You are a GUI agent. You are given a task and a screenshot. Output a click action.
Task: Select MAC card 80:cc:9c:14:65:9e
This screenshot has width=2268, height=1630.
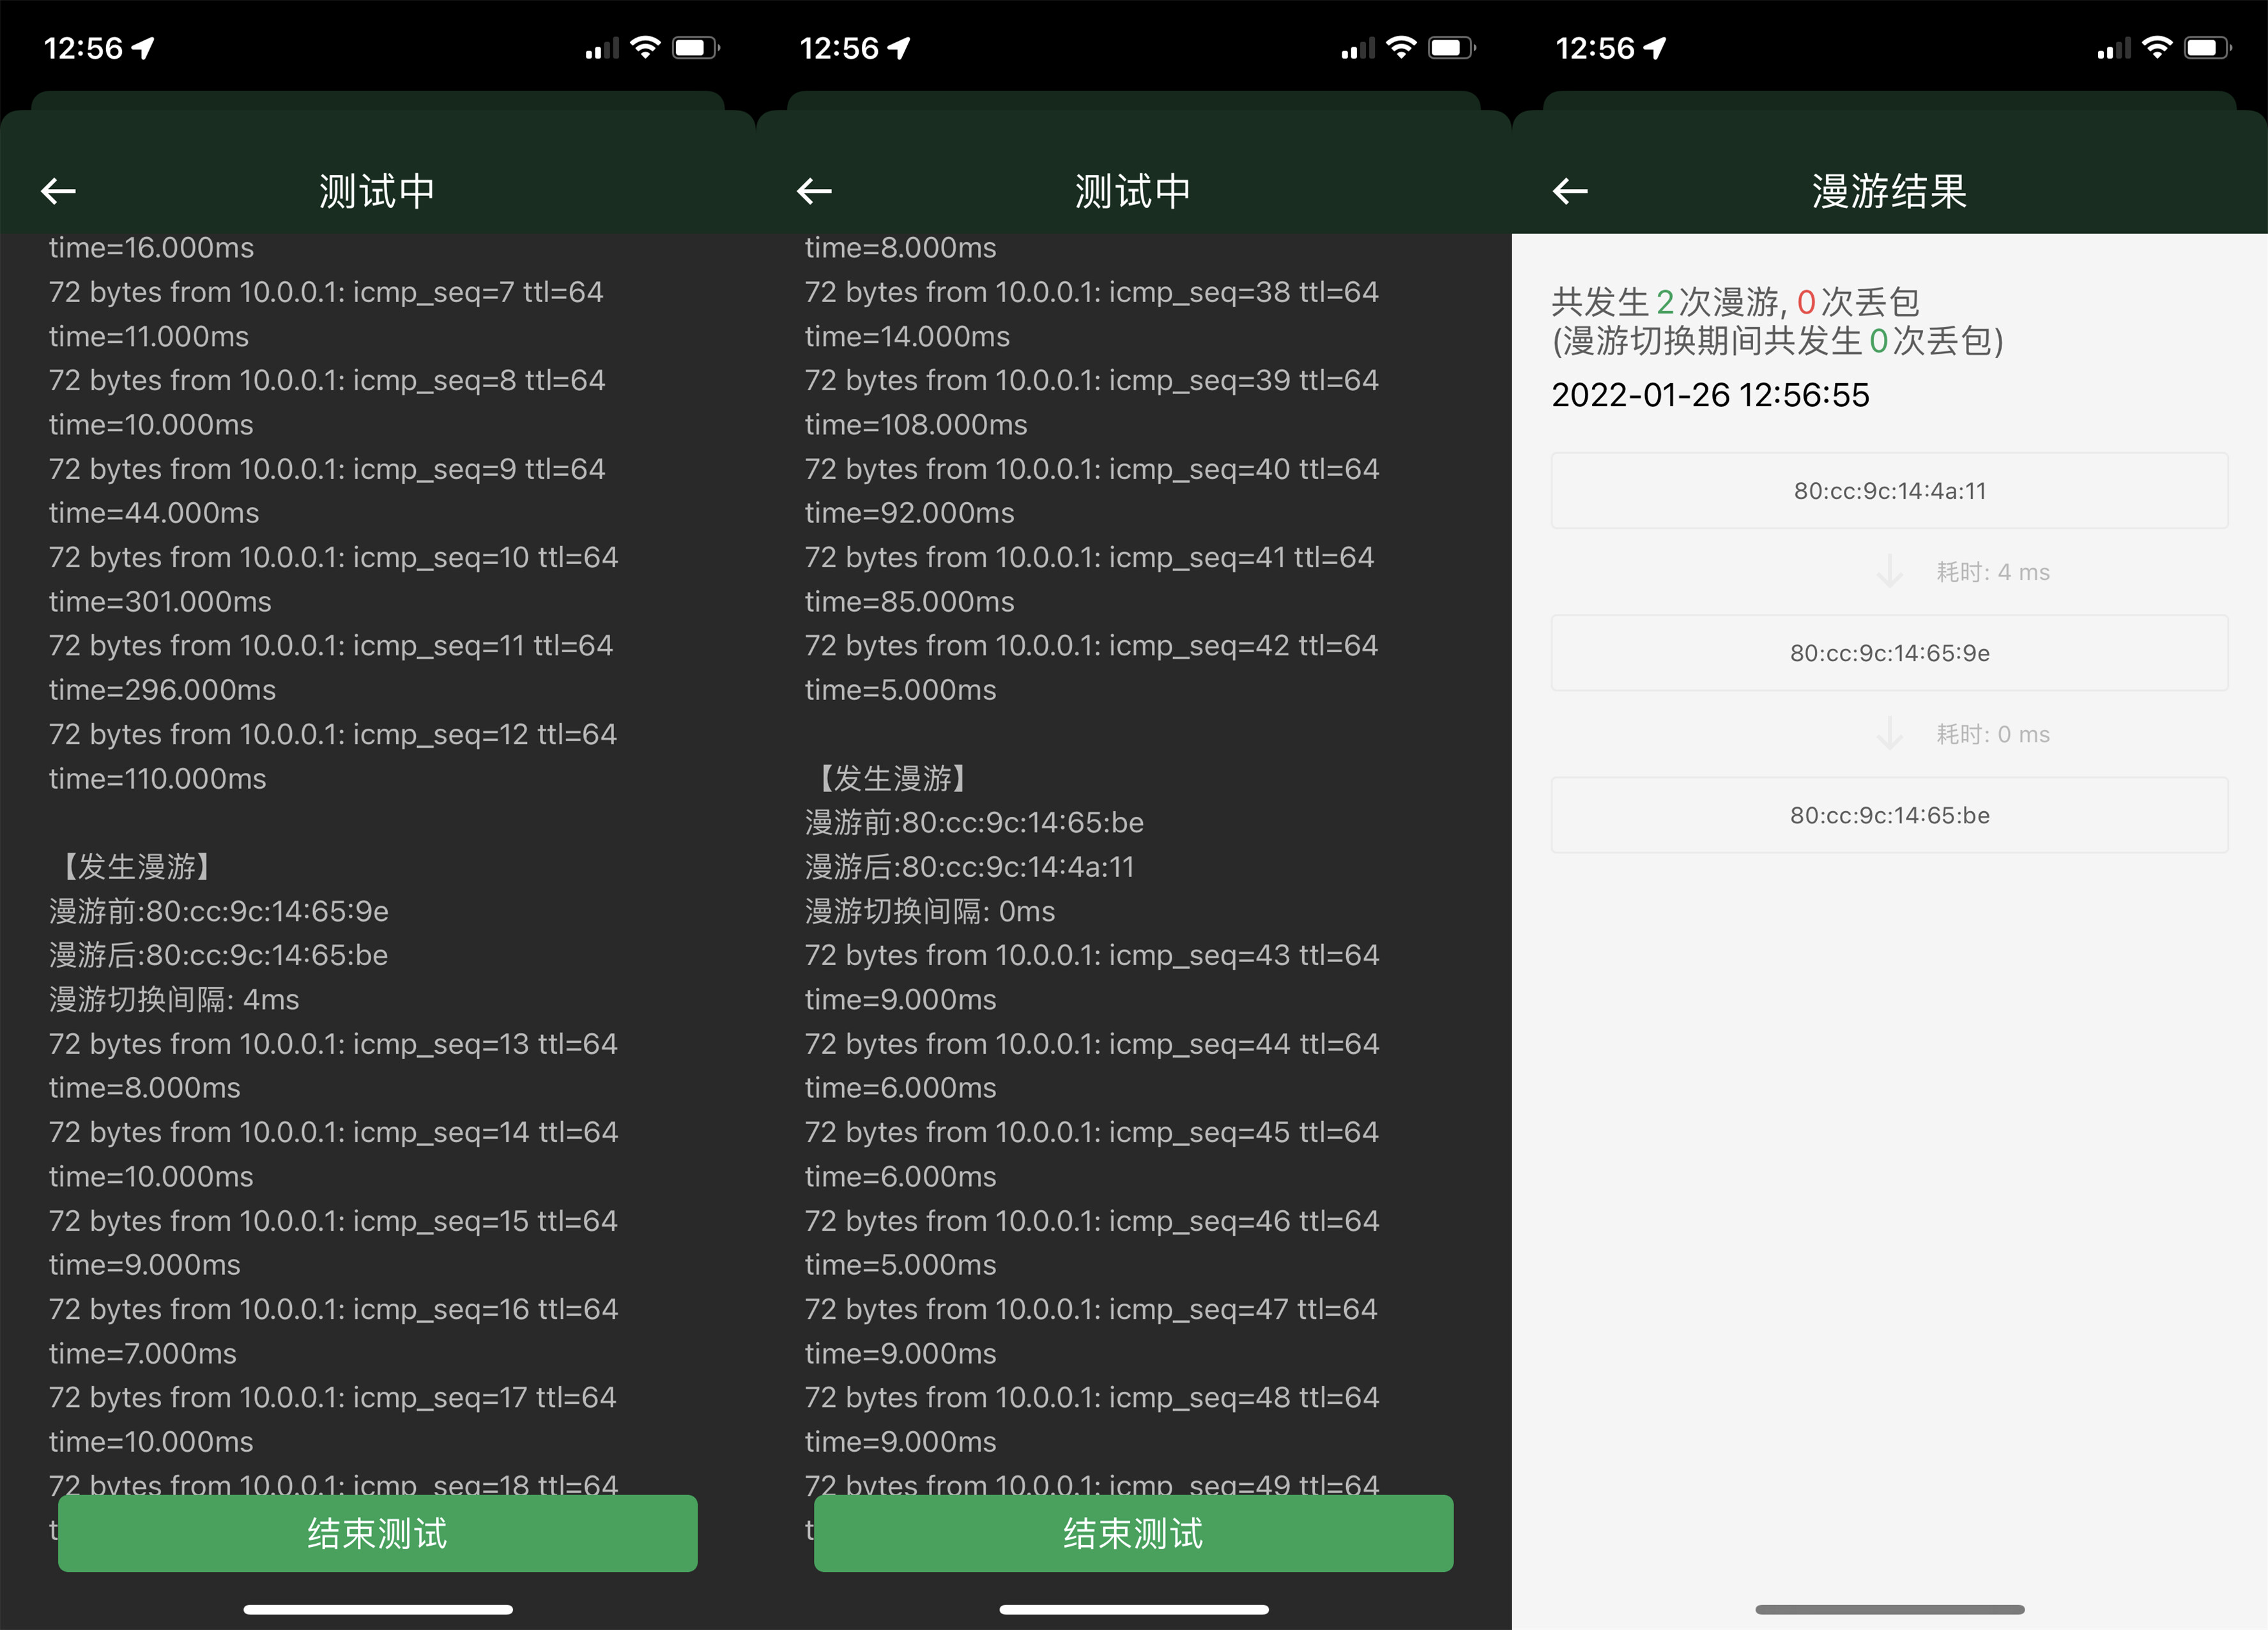[1889, 653]
